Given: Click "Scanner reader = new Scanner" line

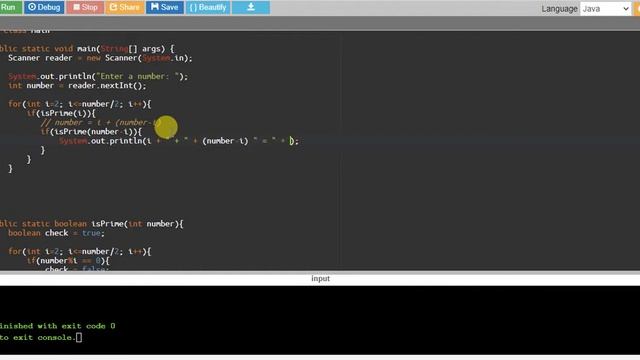Looking at the screenshot, I should [100, 58].
